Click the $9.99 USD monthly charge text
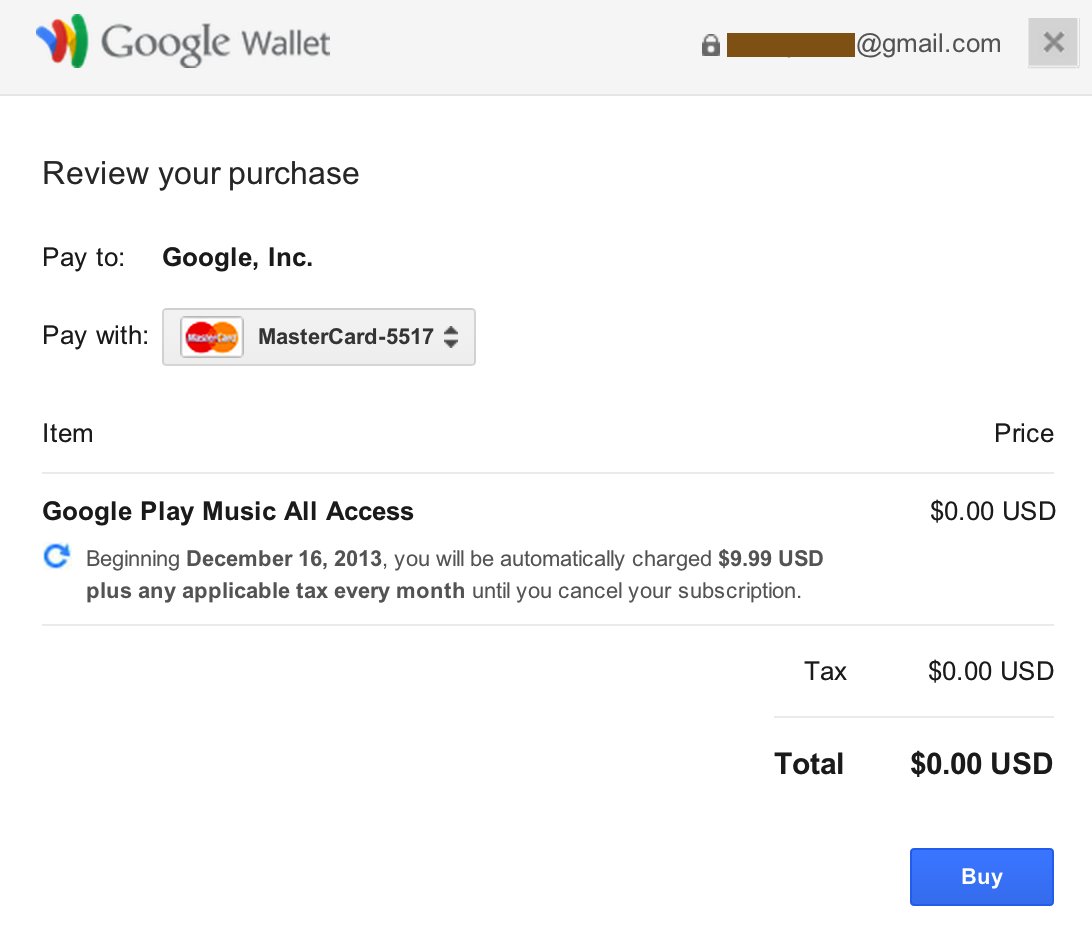The height and width of the screenshot is (946, 1092). pos(770,559)
